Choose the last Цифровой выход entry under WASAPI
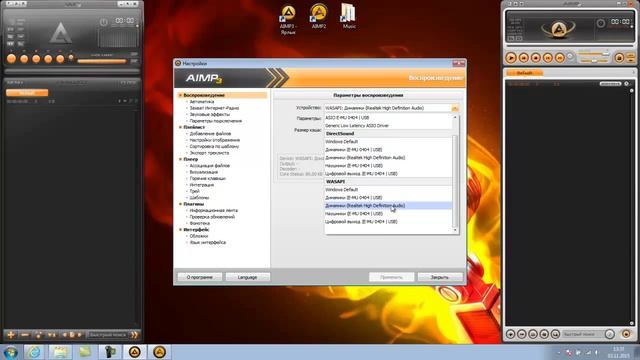640x360 pixels. (x=388, y=222)
